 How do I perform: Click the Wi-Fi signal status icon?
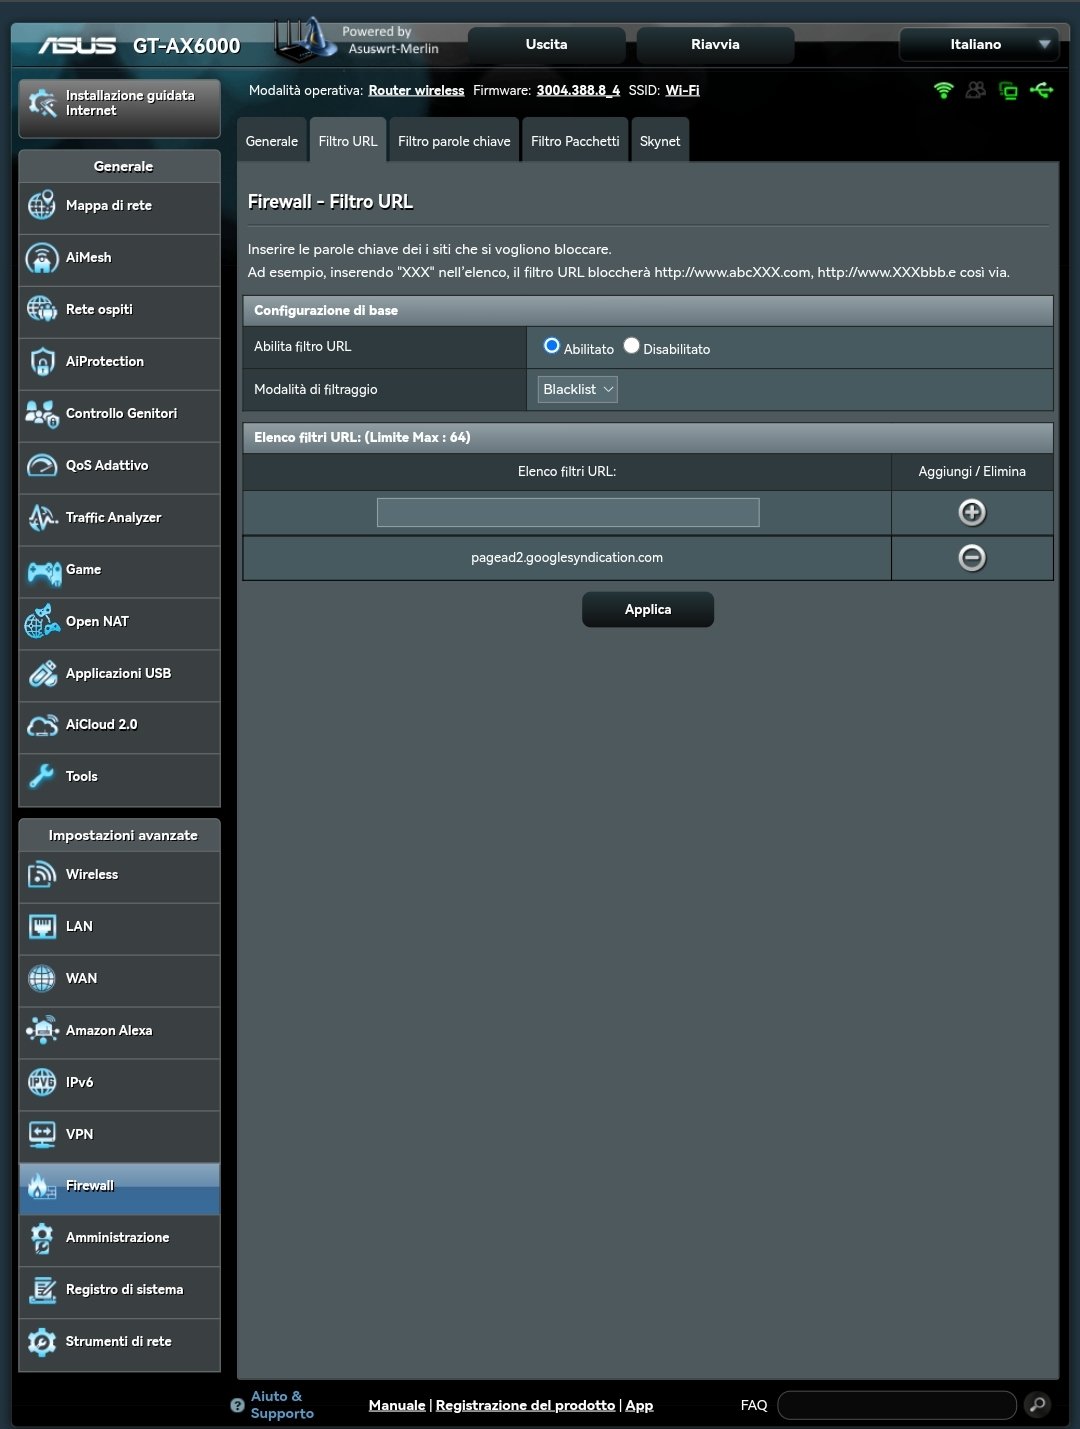click(x=943, y=91)
